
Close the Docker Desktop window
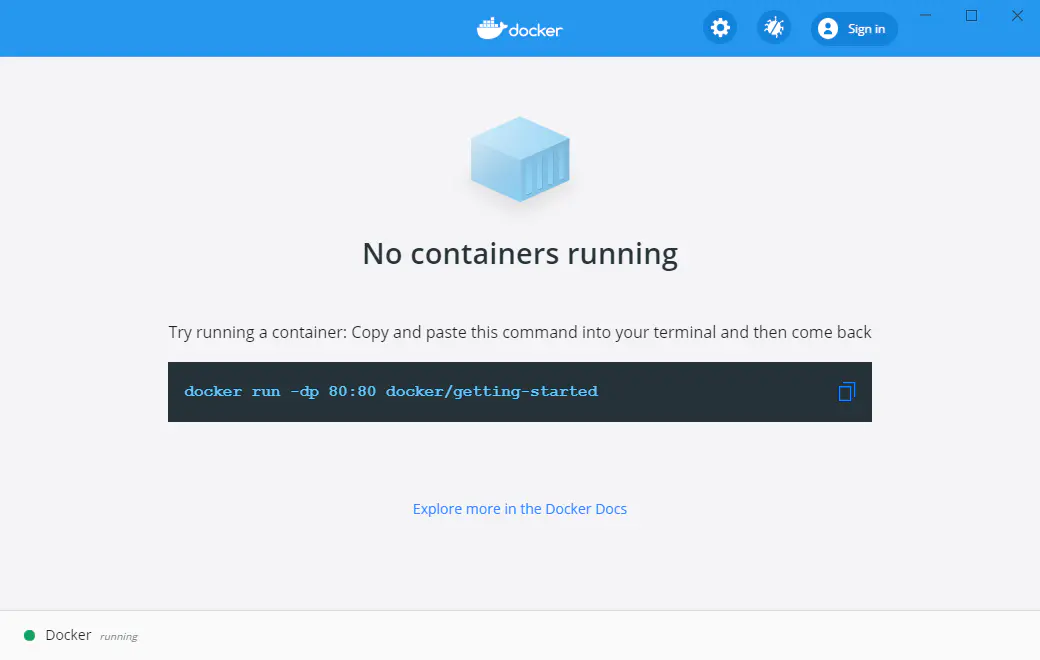click(1017, 15)
